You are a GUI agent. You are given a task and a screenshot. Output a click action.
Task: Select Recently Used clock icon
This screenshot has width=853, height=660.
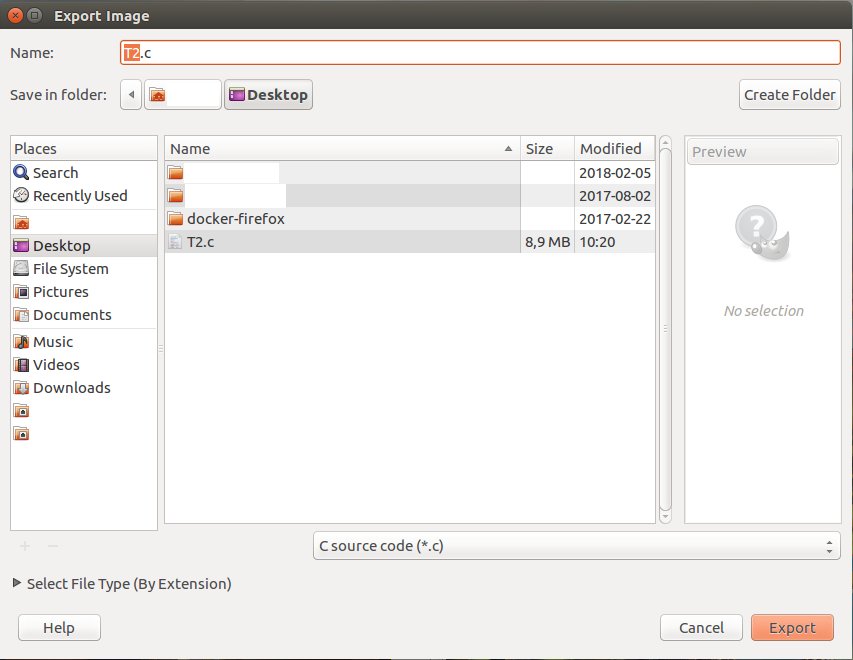(x=22, y=196)
